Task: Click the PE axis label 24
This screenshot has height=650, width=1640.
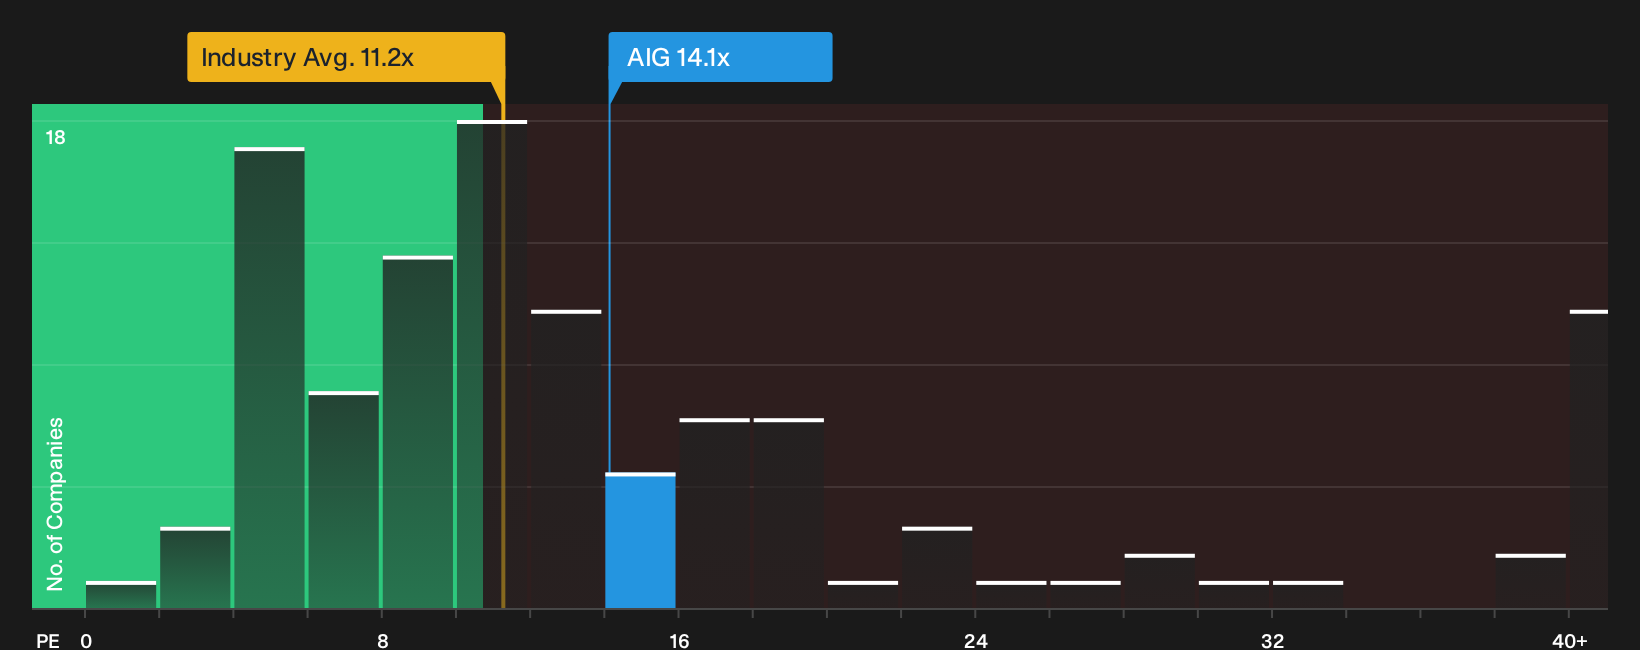Action: [976, 641]
